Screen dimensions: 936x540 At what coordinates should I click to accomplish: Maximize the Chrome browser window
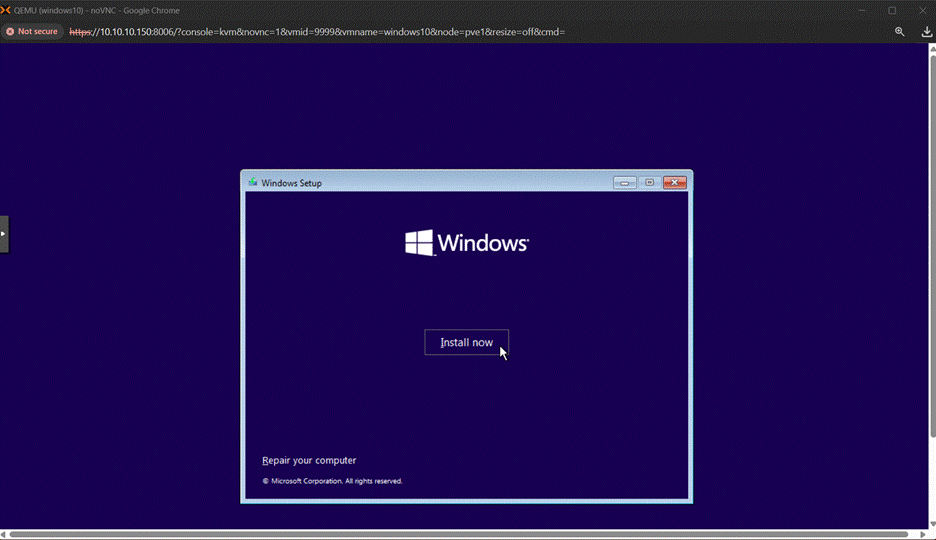[892, 10]
